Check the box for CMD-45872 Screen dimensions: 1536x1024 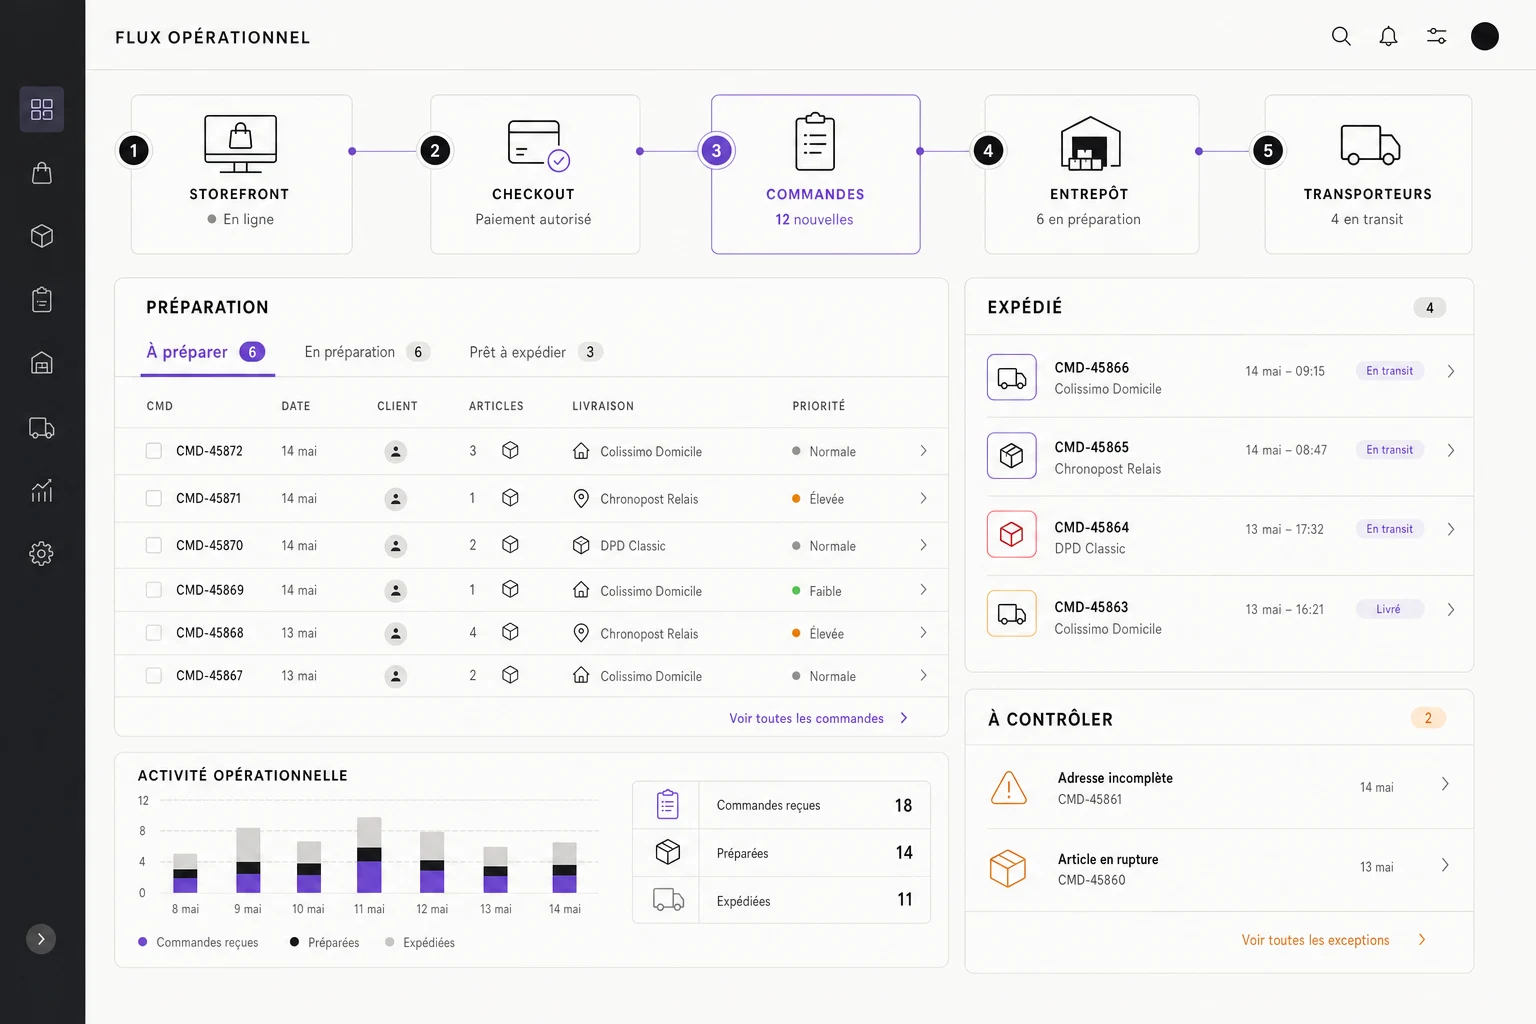(154, 451)
